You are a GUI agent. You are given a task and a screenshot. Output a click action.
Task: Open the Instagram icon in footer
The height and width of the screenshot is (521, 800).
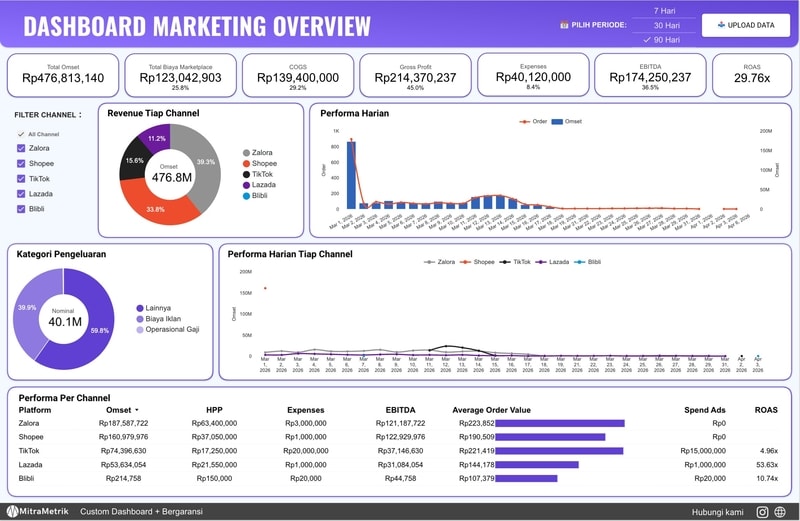[x=762, y=512]
